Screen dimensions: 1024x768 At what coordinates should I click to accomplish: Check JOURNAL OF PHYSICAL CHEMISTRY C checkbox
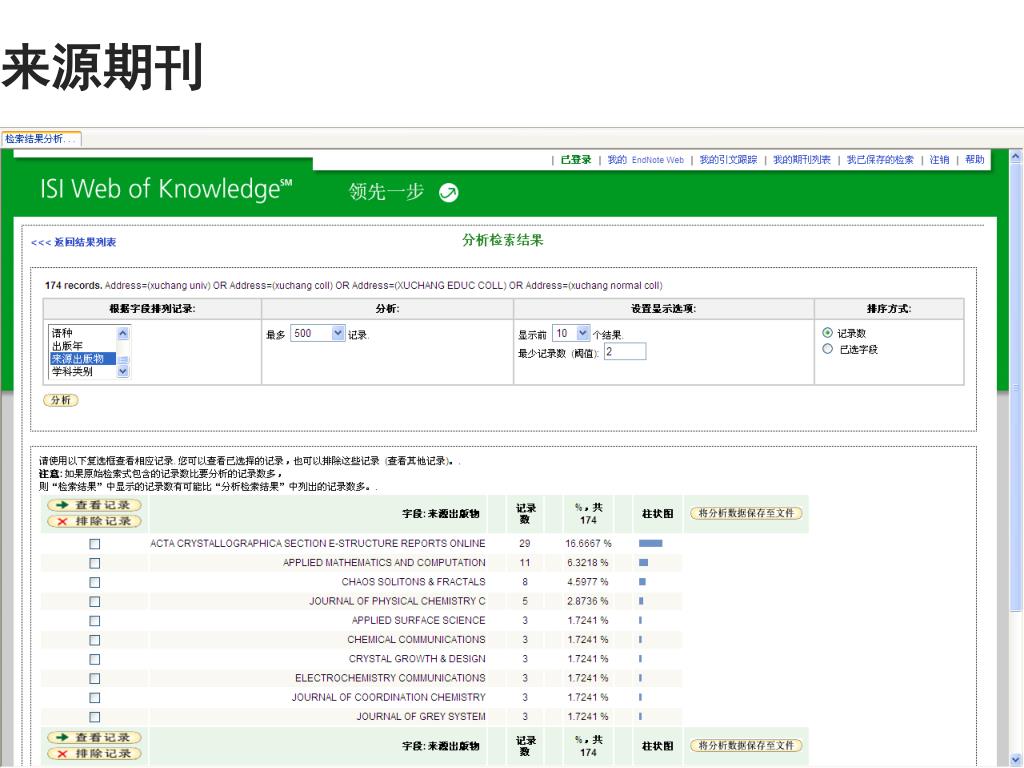point(95,601)
